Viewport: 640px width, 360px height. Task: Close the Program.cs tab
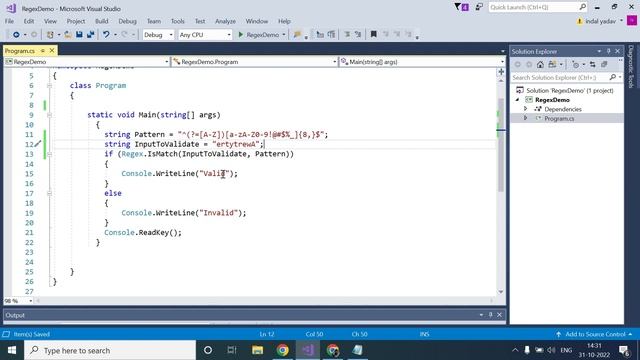tap(52, 51)
